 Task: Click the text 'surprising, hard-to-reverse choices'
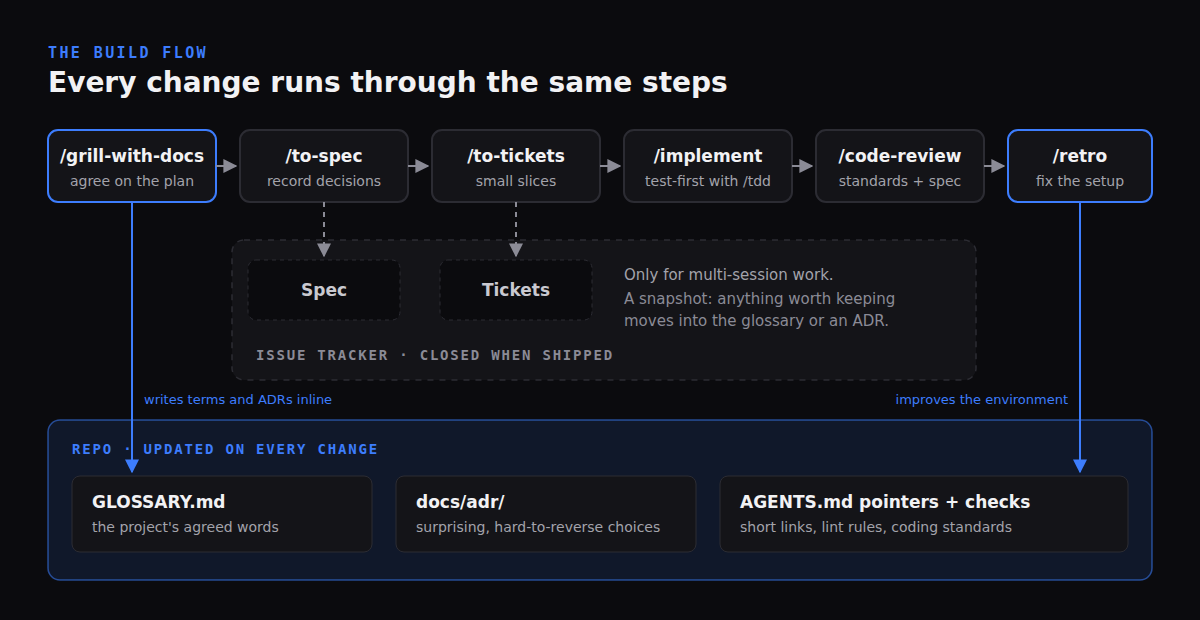pos(538,527)
